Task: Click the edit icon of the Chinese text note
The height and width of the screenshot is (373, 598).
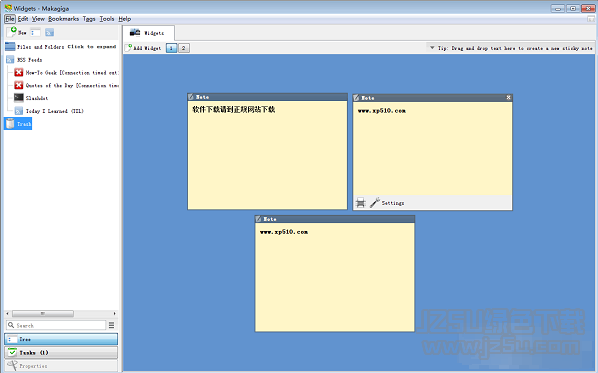Action: click(191, 97)
